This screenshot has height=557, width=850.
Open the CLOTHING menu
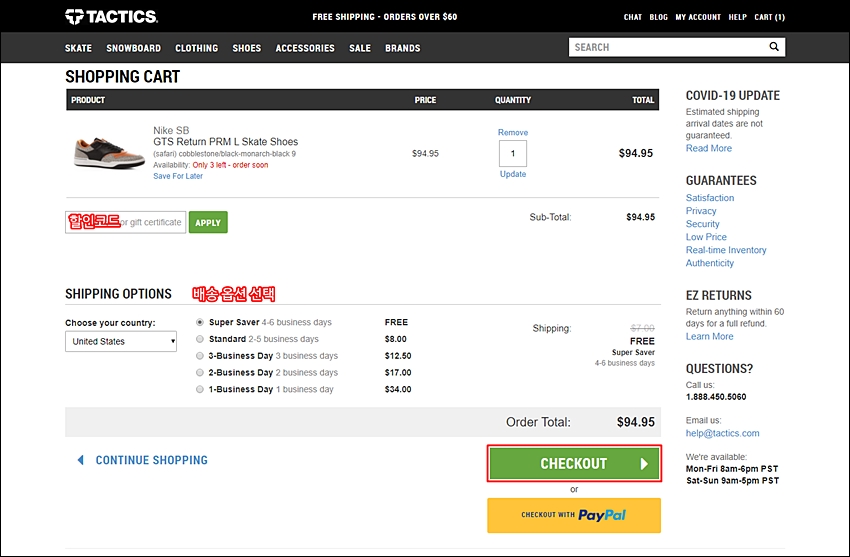196,48
